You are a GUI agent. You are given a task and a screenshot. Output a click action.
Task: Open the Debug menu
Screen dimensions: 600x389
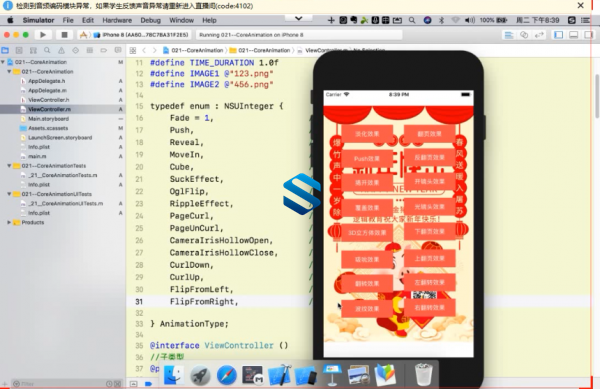click(150, 20)
